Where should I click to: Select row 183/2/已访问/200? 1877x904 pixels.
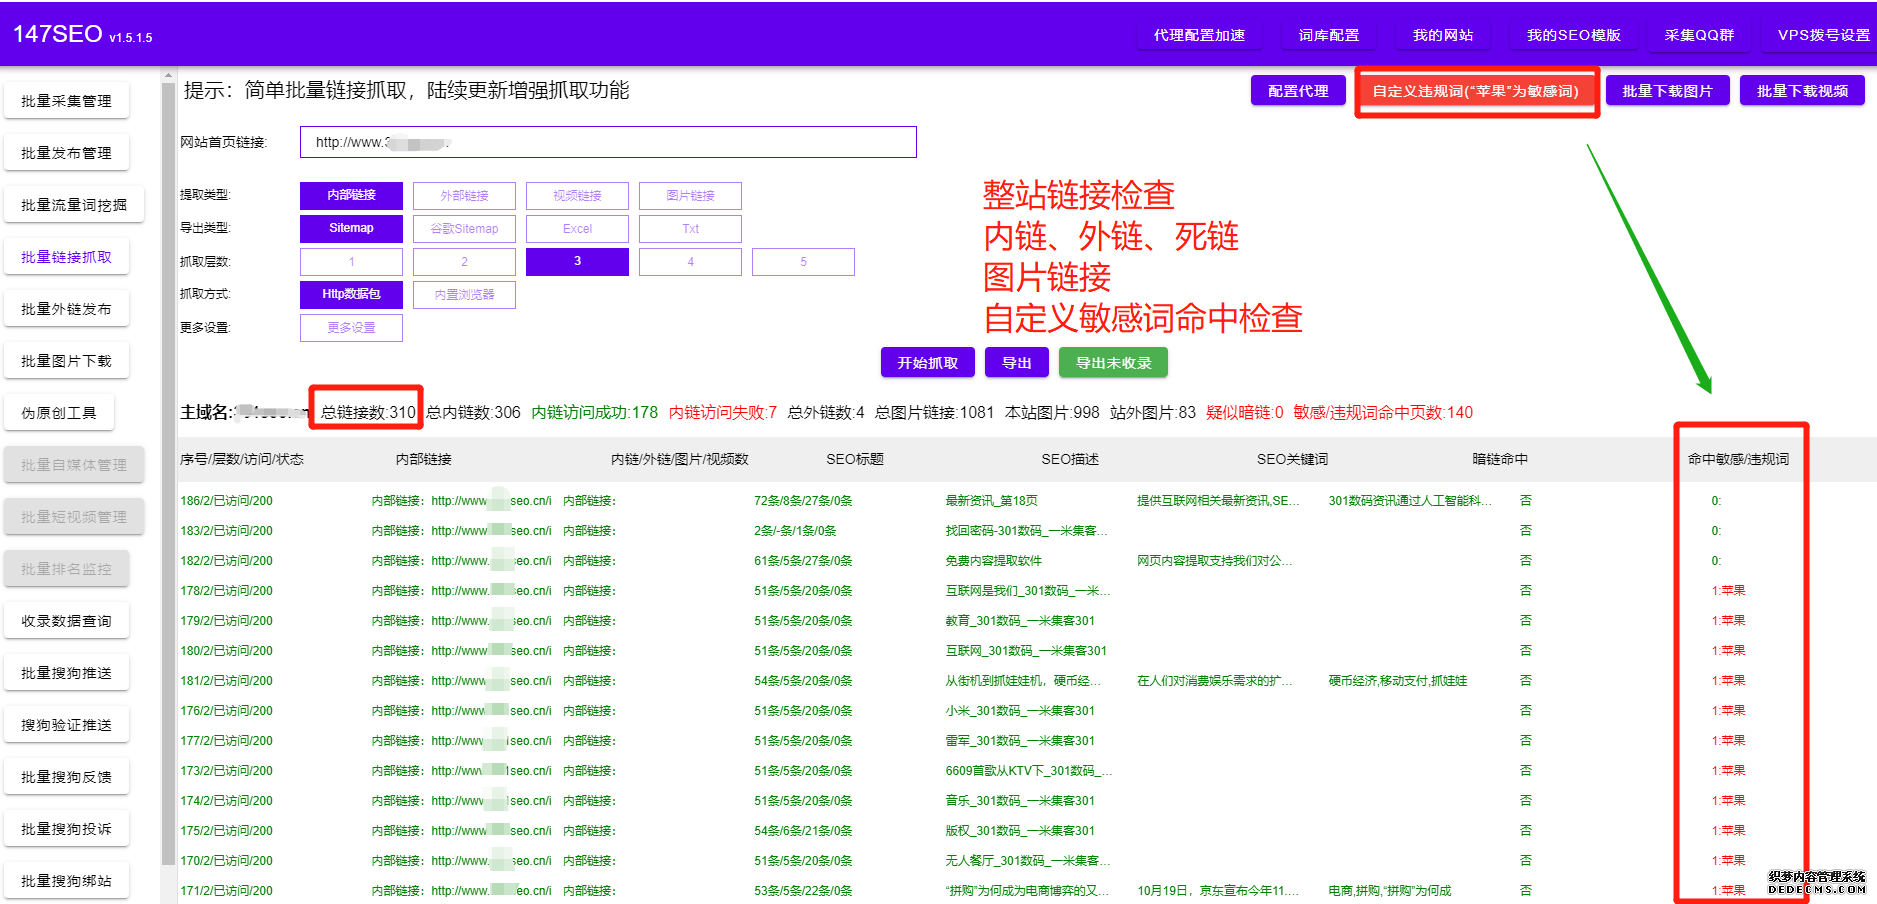coord(226,531)
